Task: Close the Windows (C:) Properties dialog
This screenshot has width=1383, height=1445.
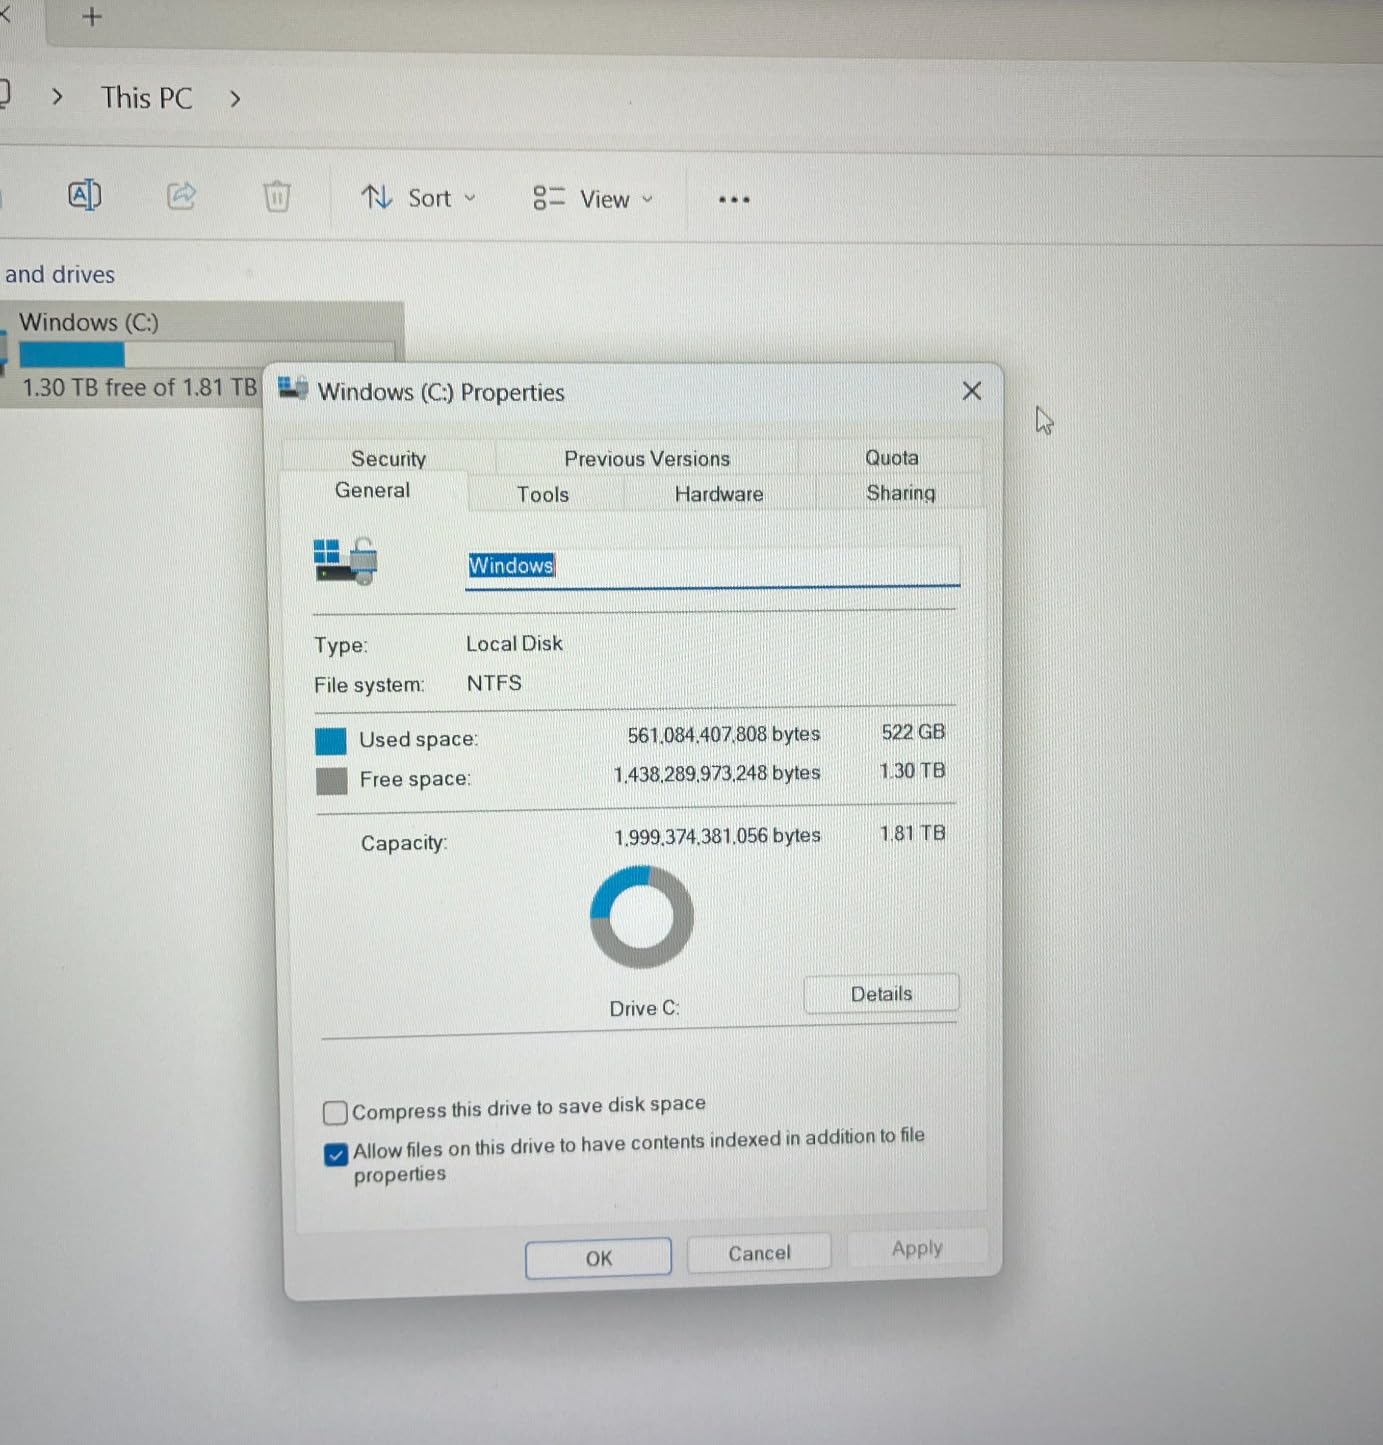Action: click(x=971, y=391)
